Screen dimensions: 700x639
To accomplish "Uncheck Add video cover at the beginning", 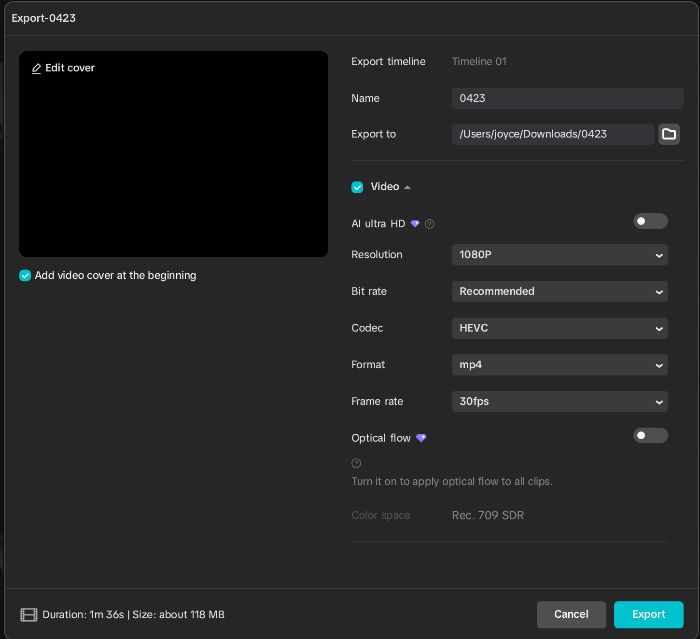I will pos(25,276).
